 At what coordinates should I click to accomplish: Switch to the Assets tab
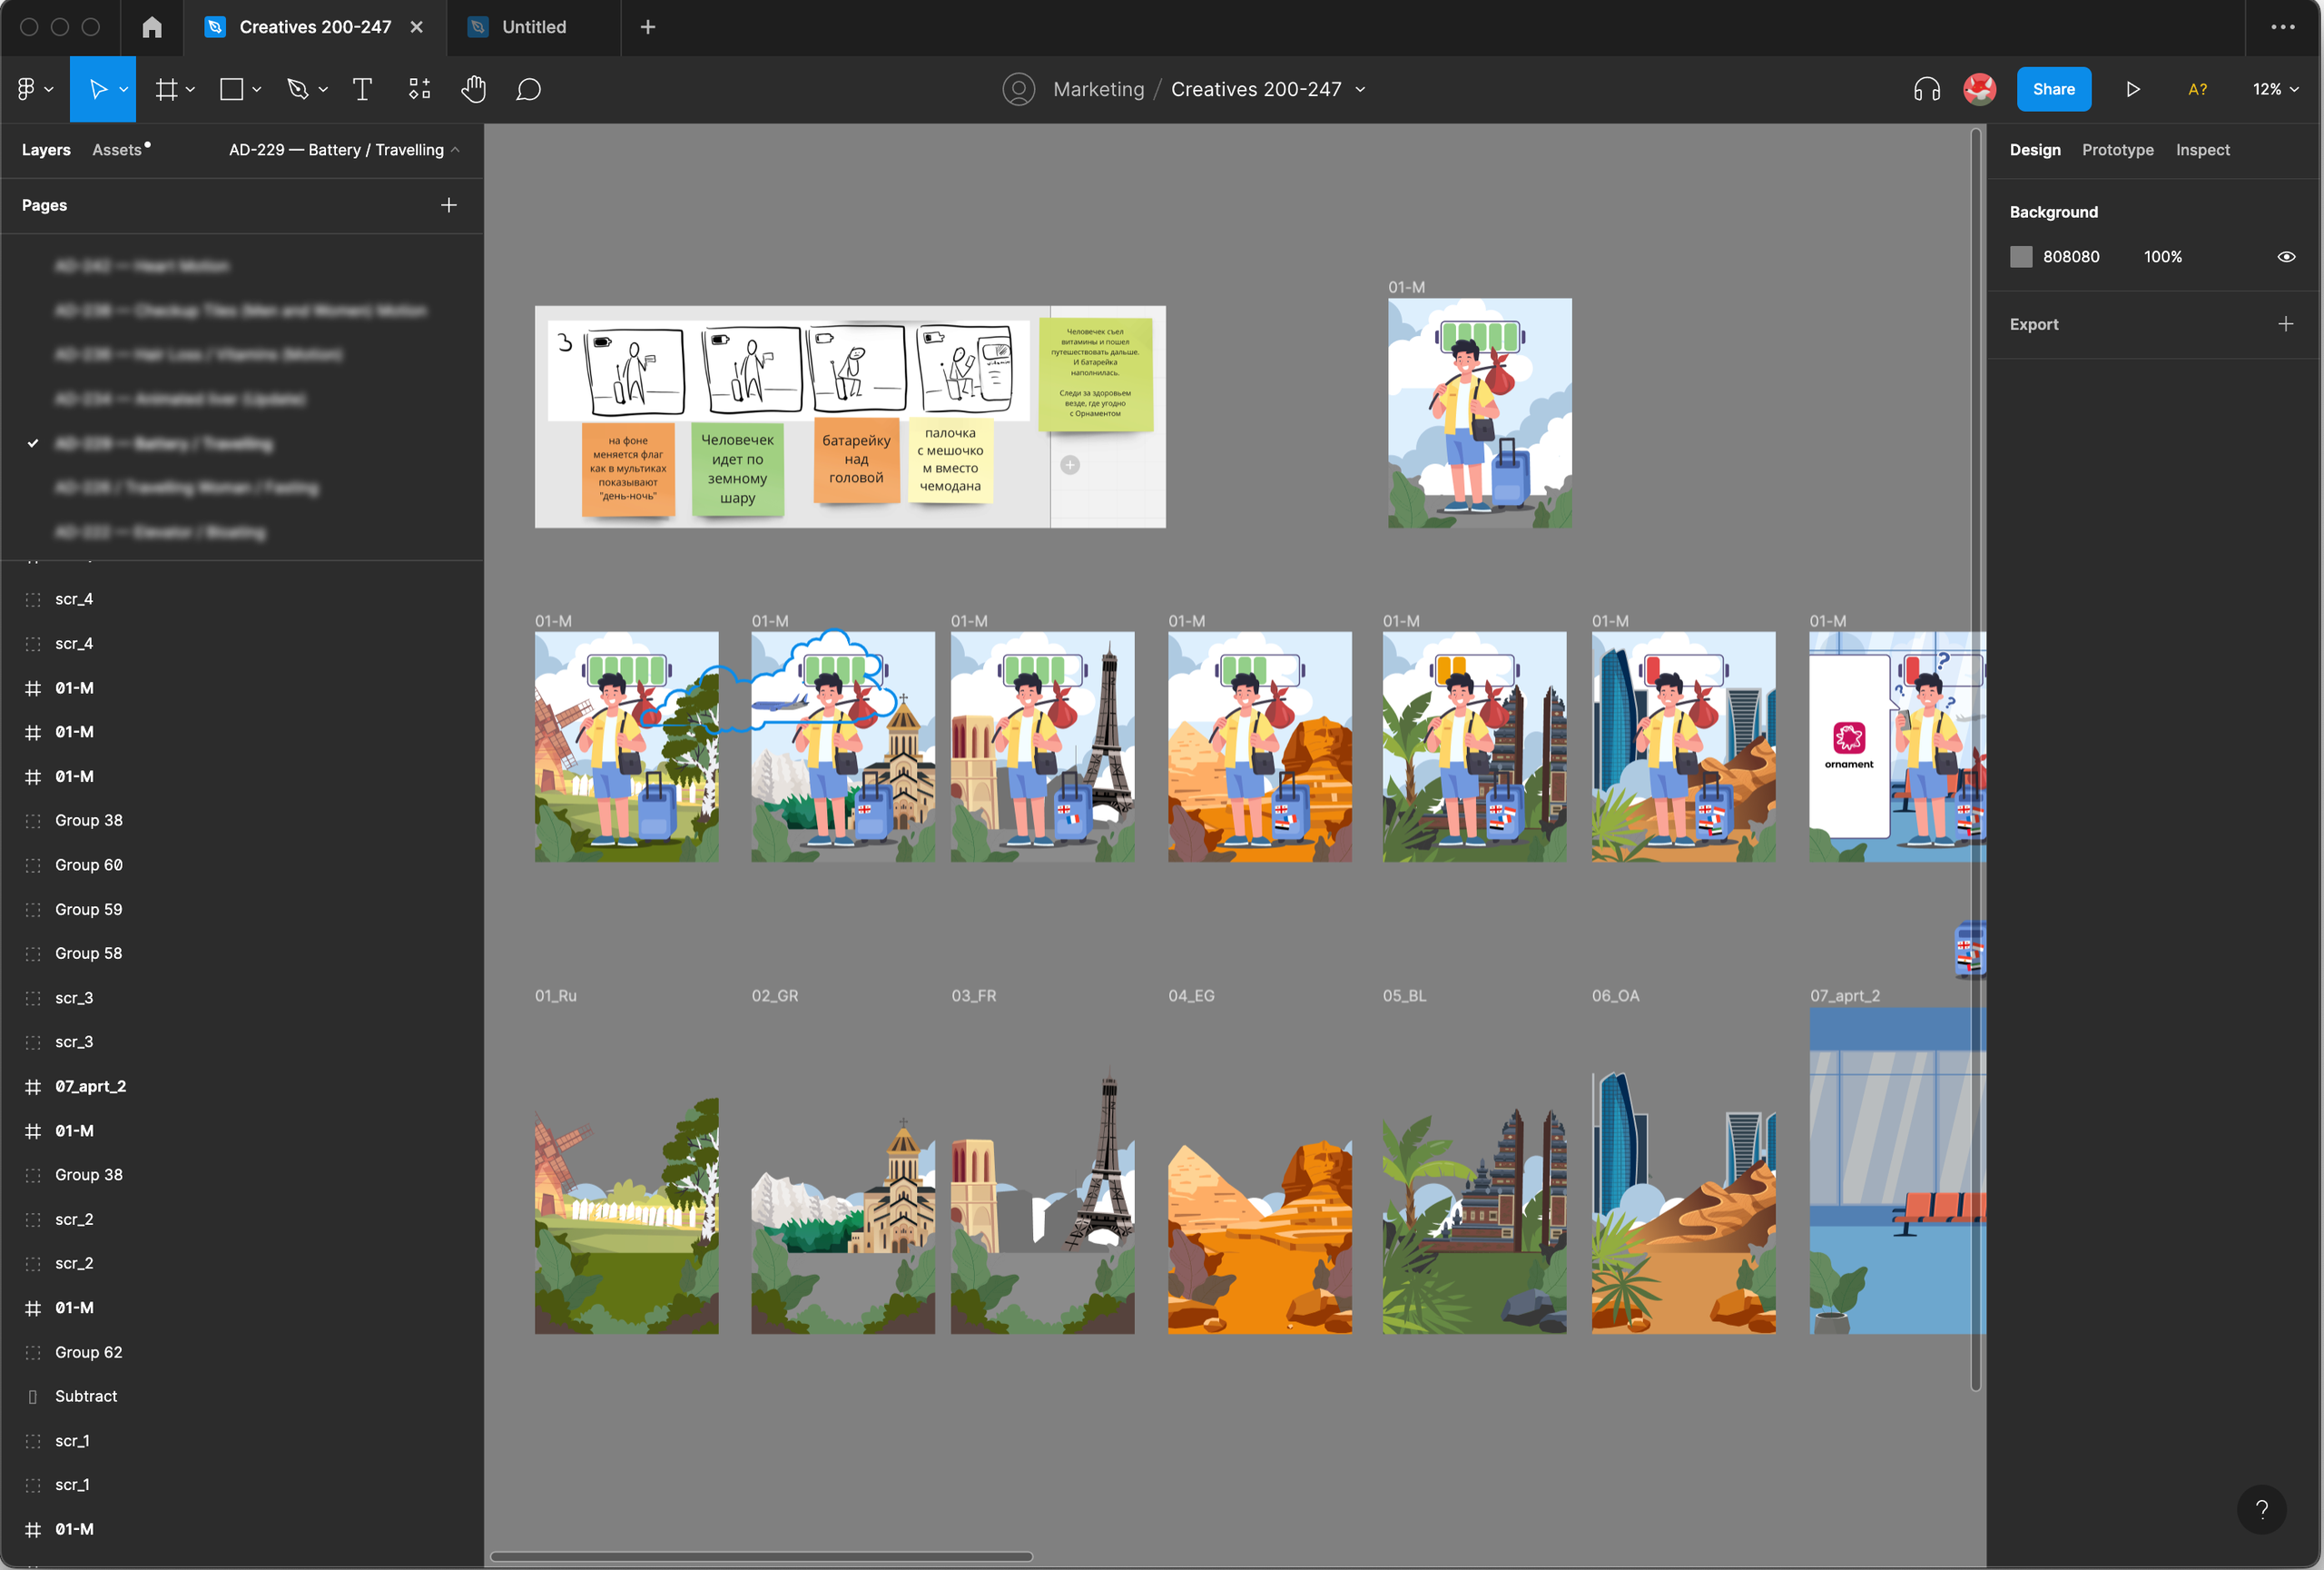click(x=118, y=150)
